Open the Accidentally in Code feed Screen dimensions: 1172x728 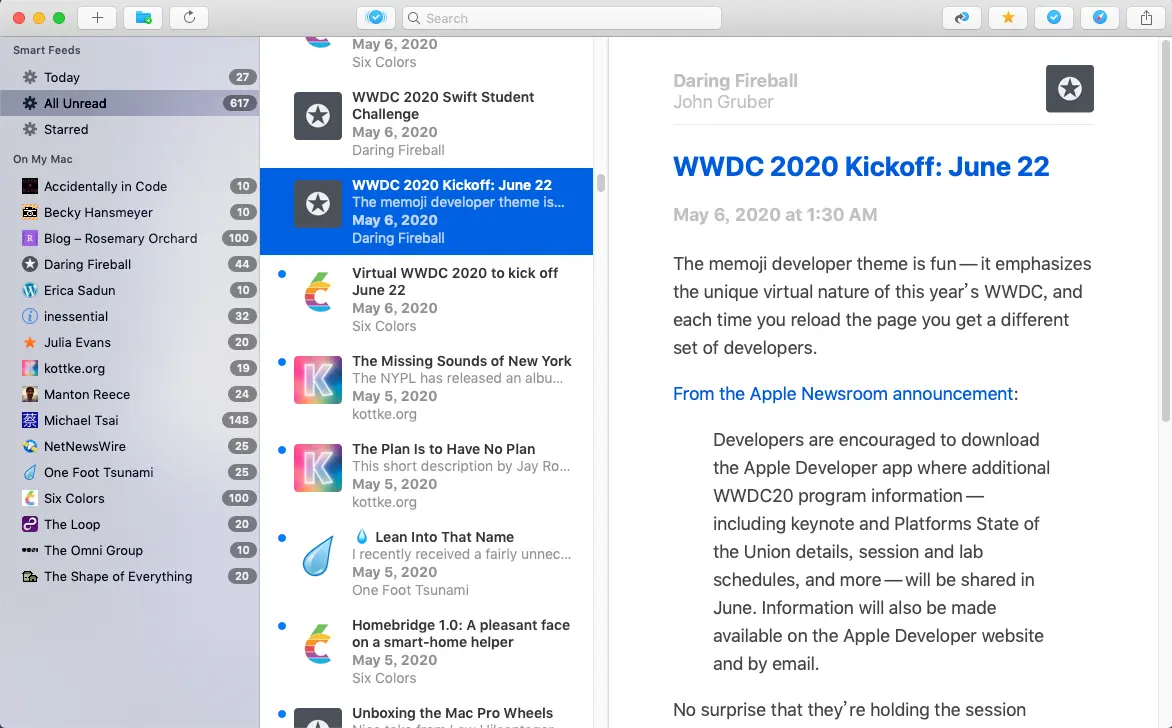pos(130,186)
